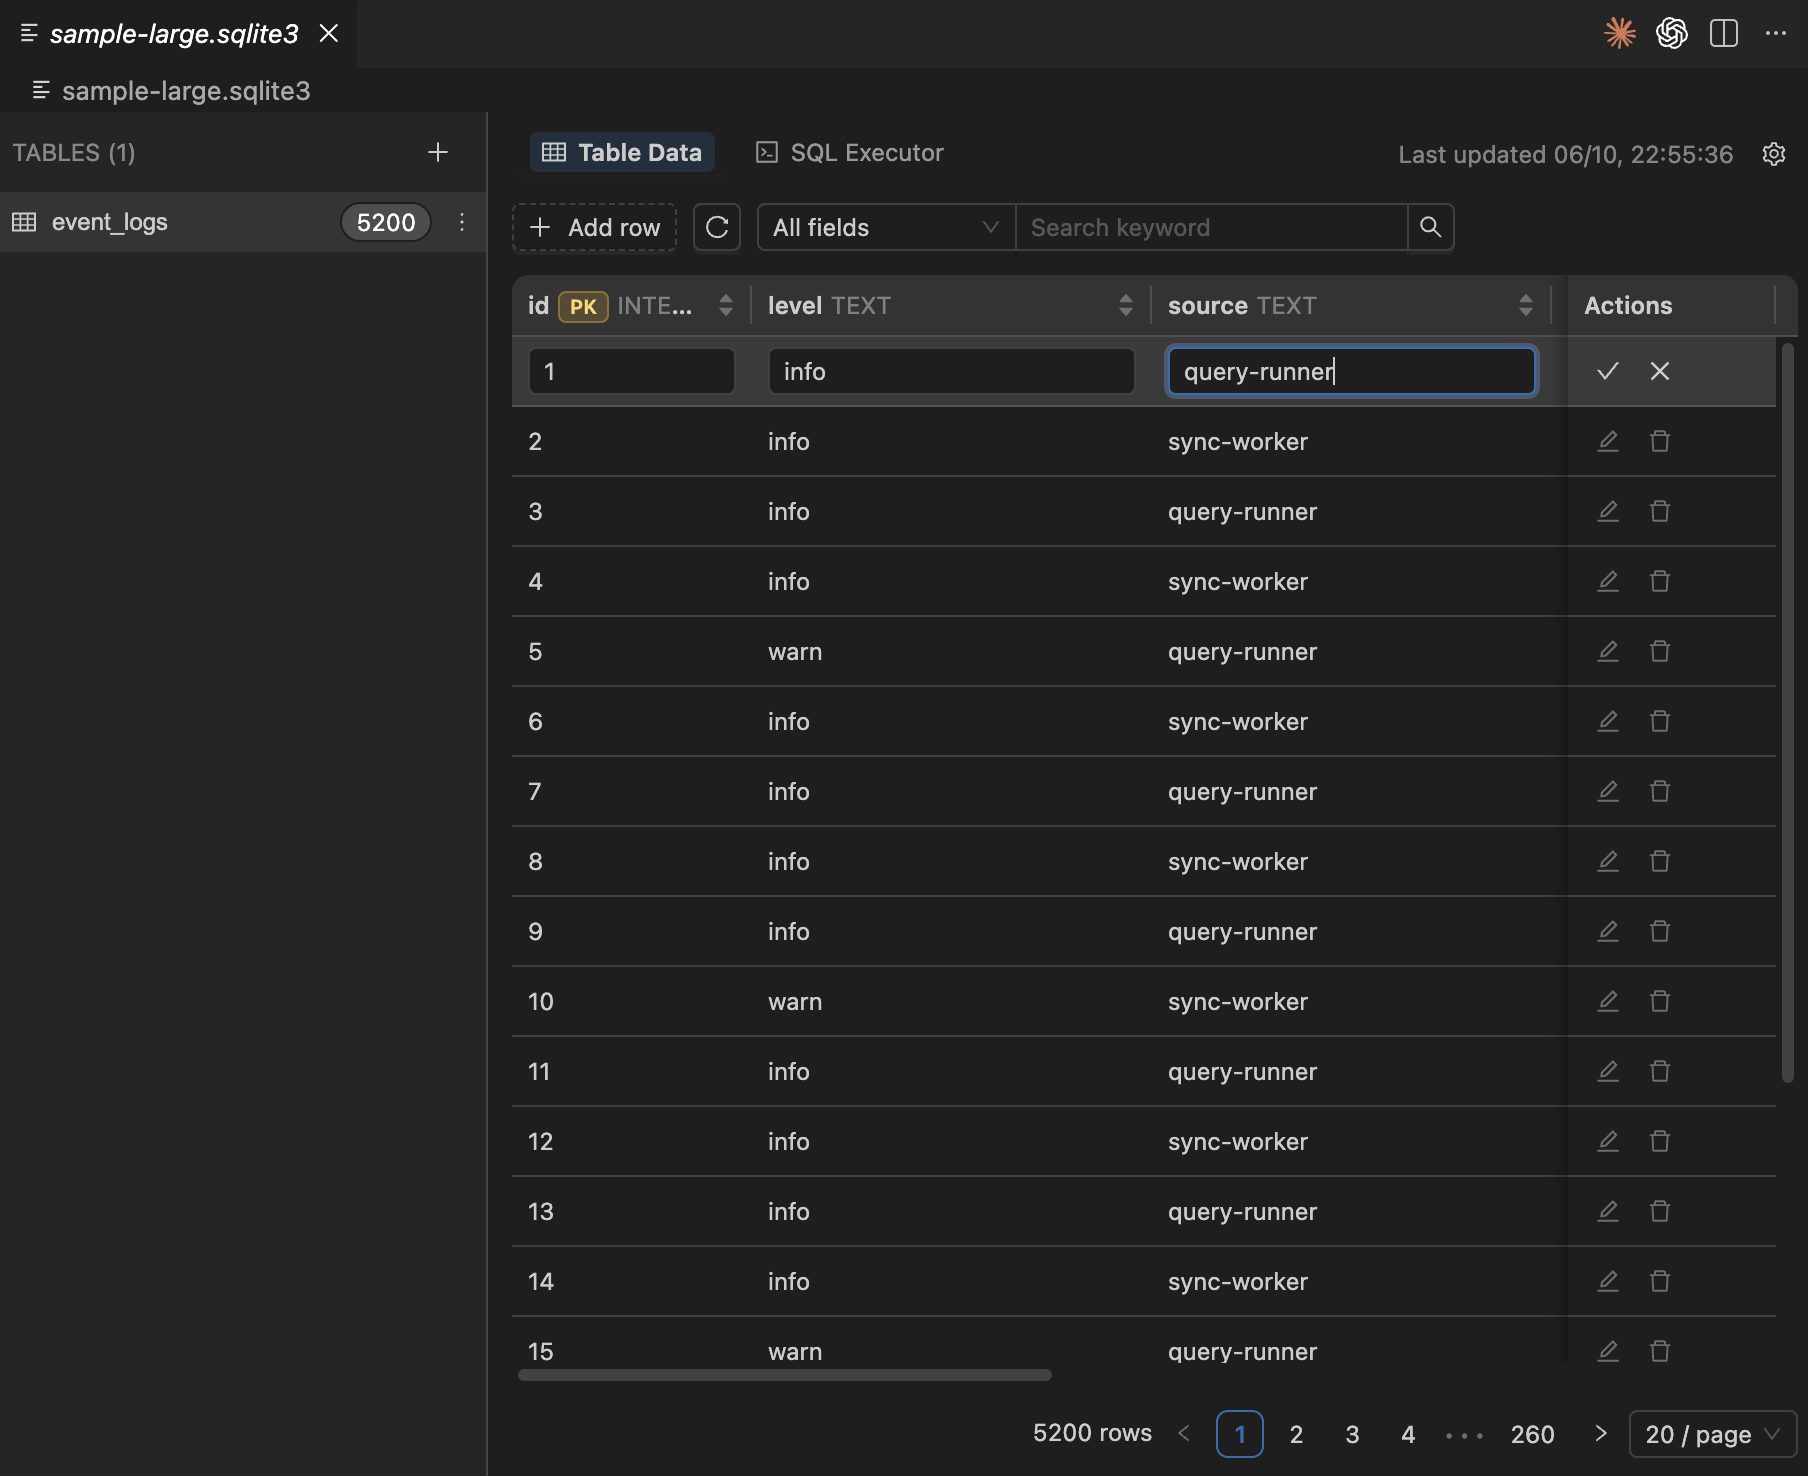Click the search magnifier button
Screen dimensions: 1808x1476
[x=1431, y=227]
